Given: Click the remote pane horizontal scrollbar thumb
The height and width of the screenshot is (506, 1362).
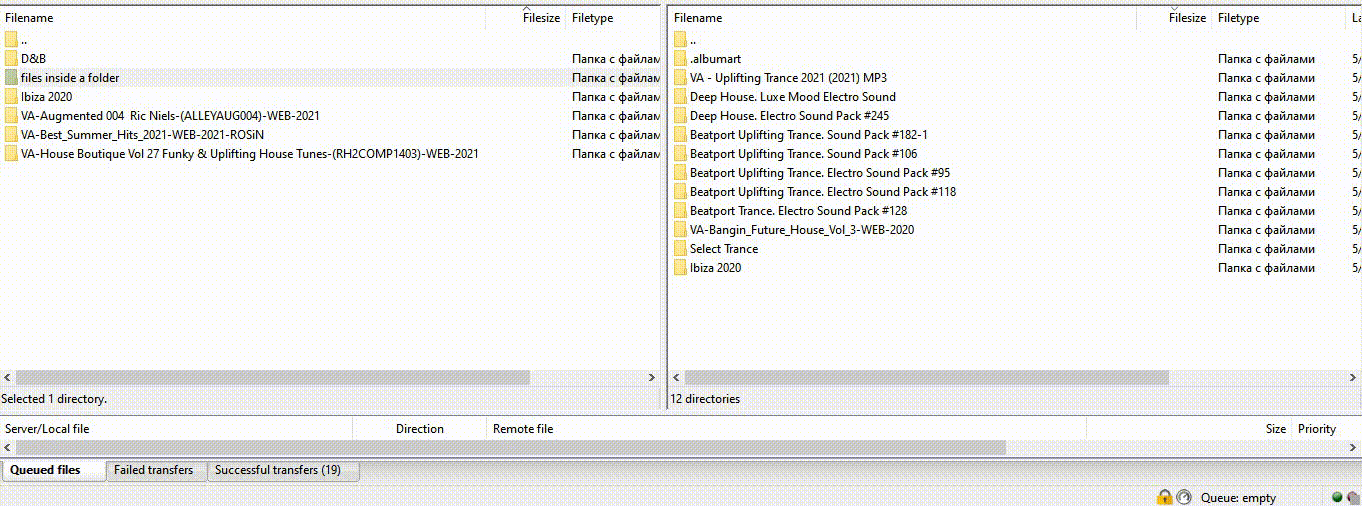Looking at the screenshot, I should click(927, 378).
